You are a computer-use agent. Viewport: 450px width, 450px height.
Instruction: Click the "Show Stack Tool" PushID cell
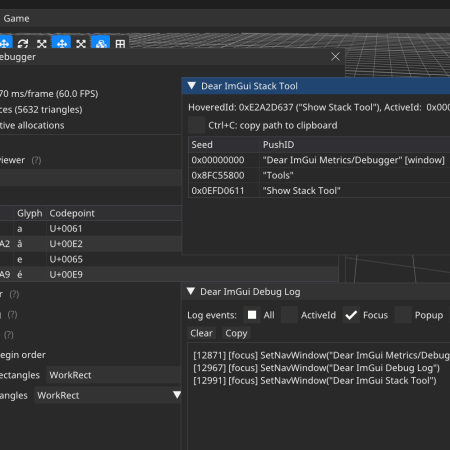301,191
